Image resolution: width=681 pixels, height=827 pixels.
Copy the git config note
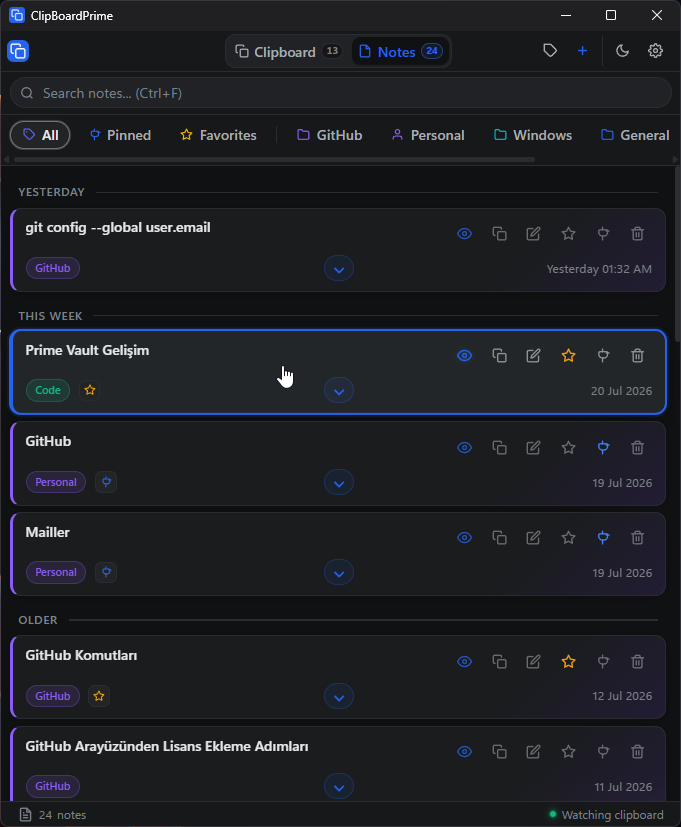(500, 234)
